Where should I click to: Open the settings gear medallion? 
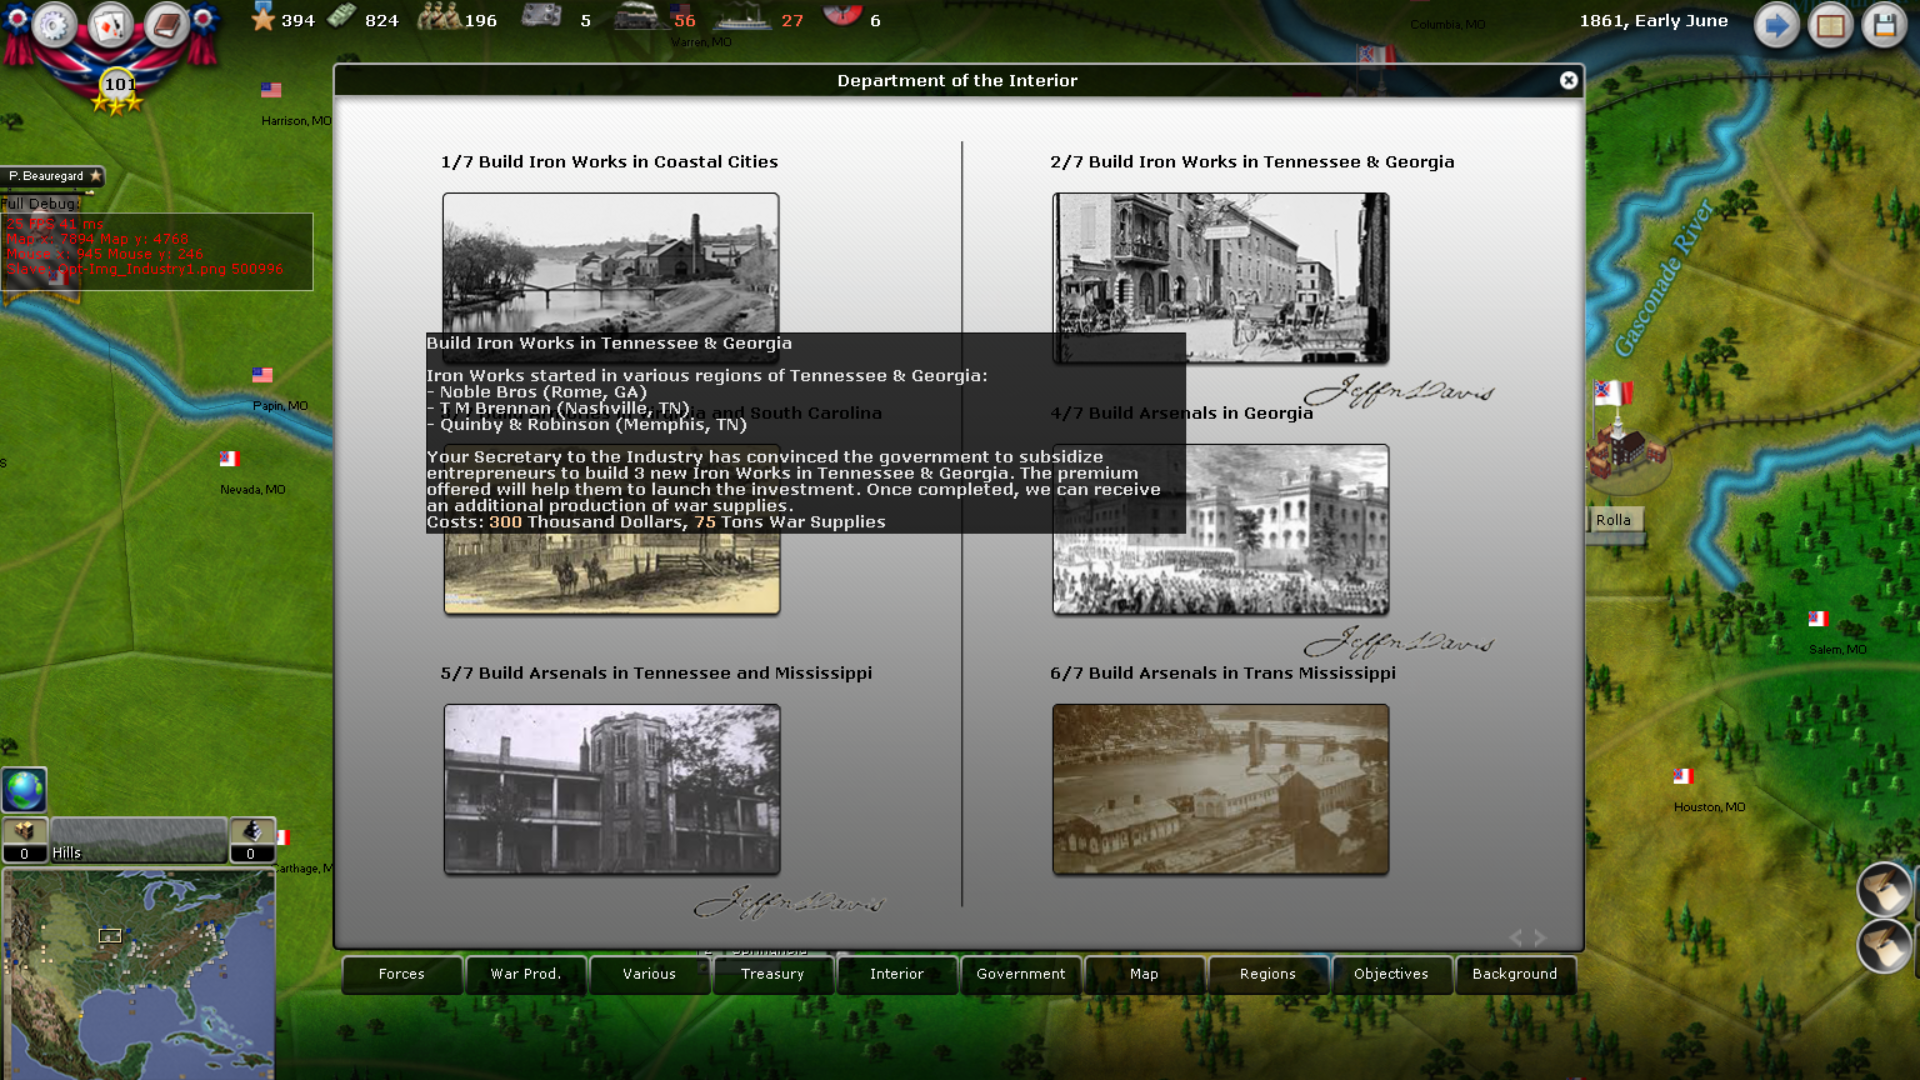pos(54,25)
